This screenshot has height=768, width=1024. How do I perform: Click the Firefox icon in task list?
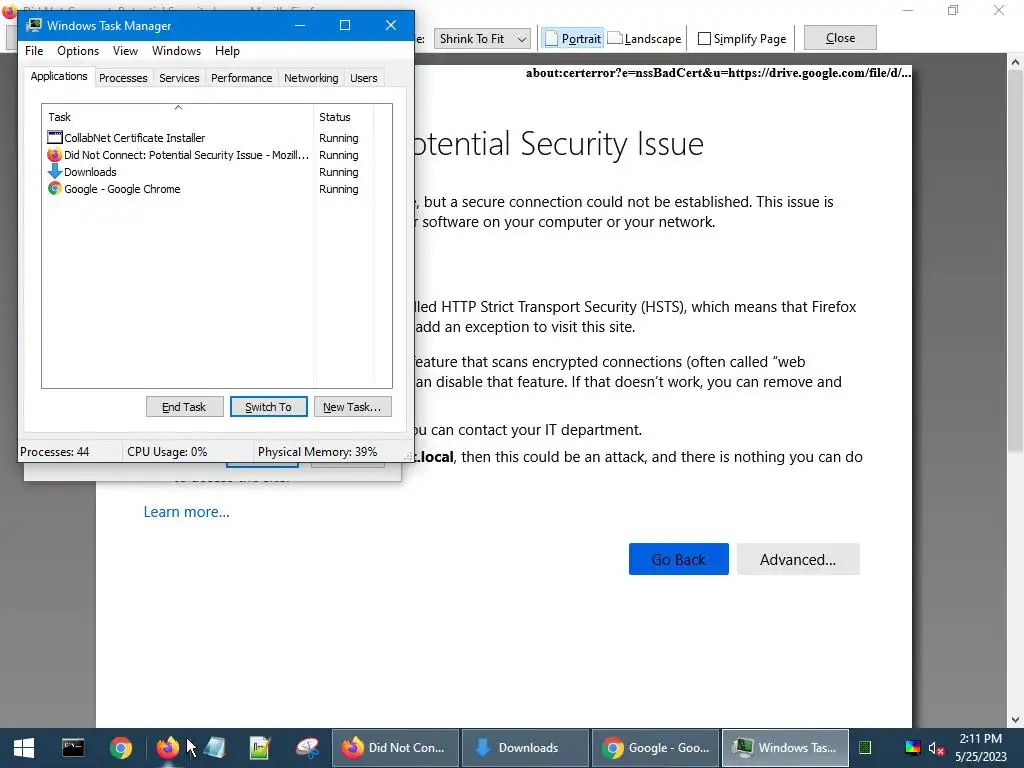[x=55, y=155]
